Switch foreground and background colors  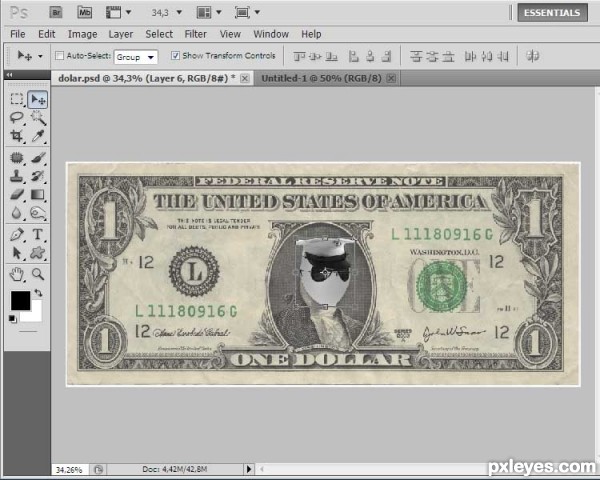tap(38, 293)
